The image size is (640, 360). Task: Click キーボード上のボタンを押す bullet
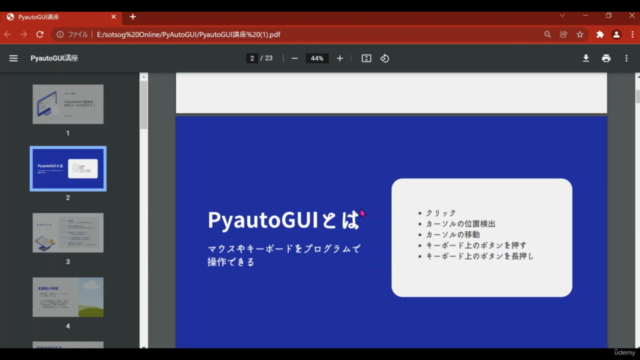point(476,245)
